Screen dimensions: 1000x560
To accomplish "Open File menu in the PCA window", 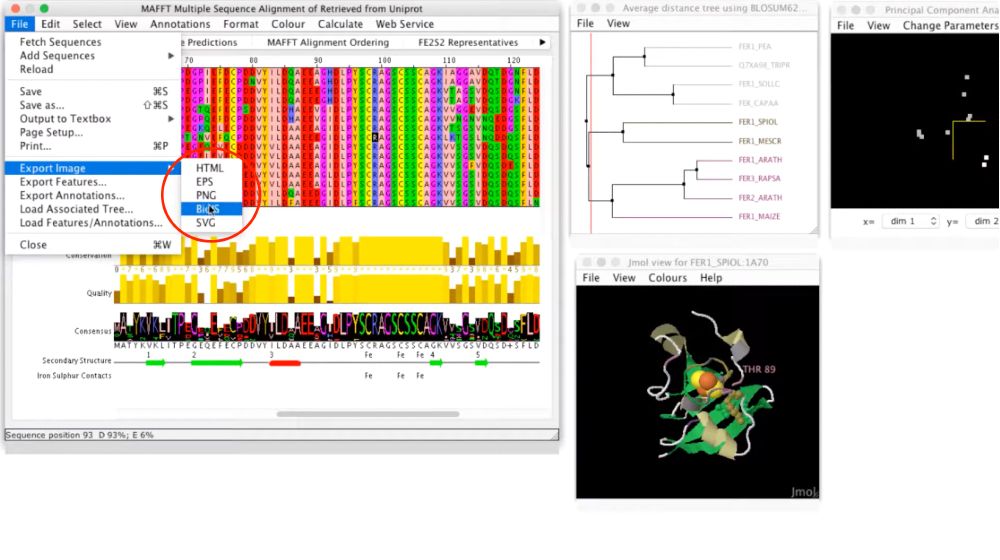I will [845, 26].
